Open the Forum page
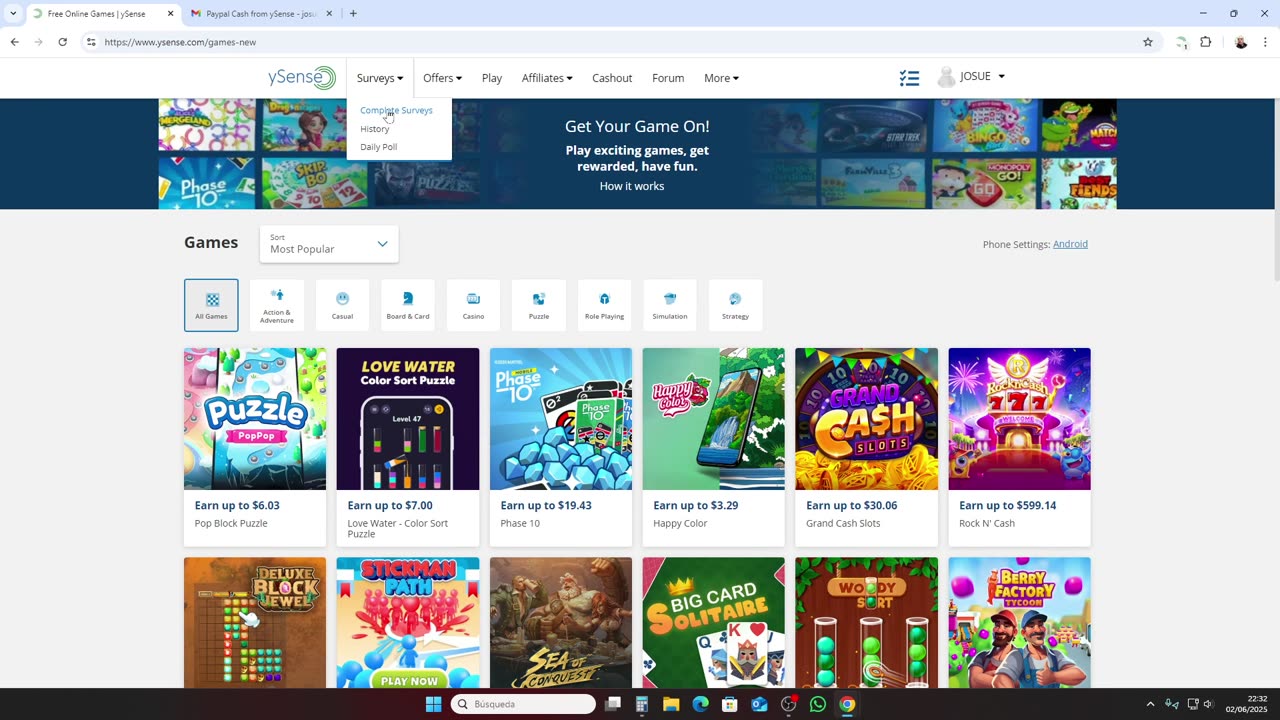 [668, 78]
